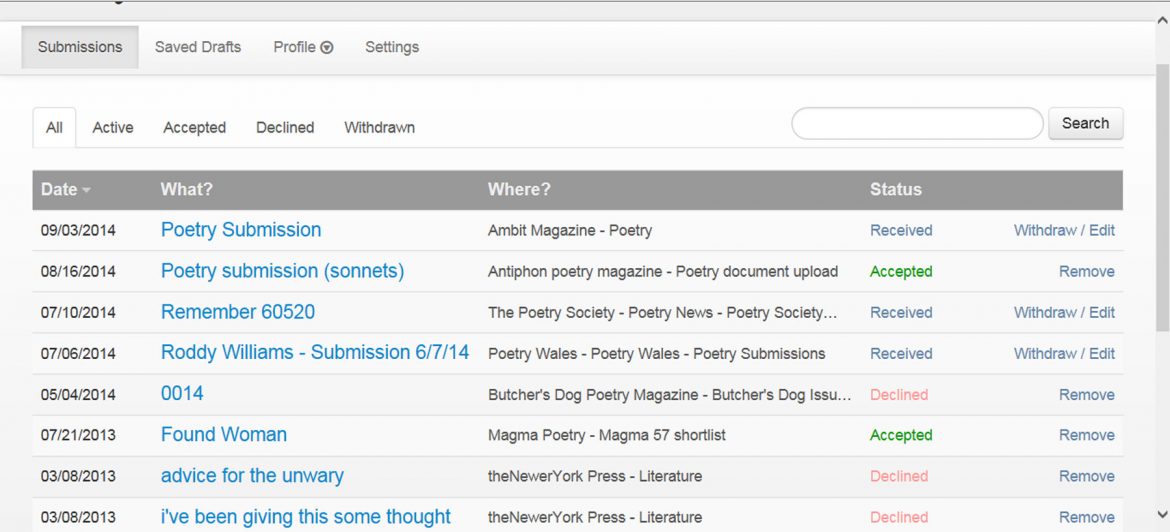
Task: Open advice for the unwary submission
Action: 252,476
